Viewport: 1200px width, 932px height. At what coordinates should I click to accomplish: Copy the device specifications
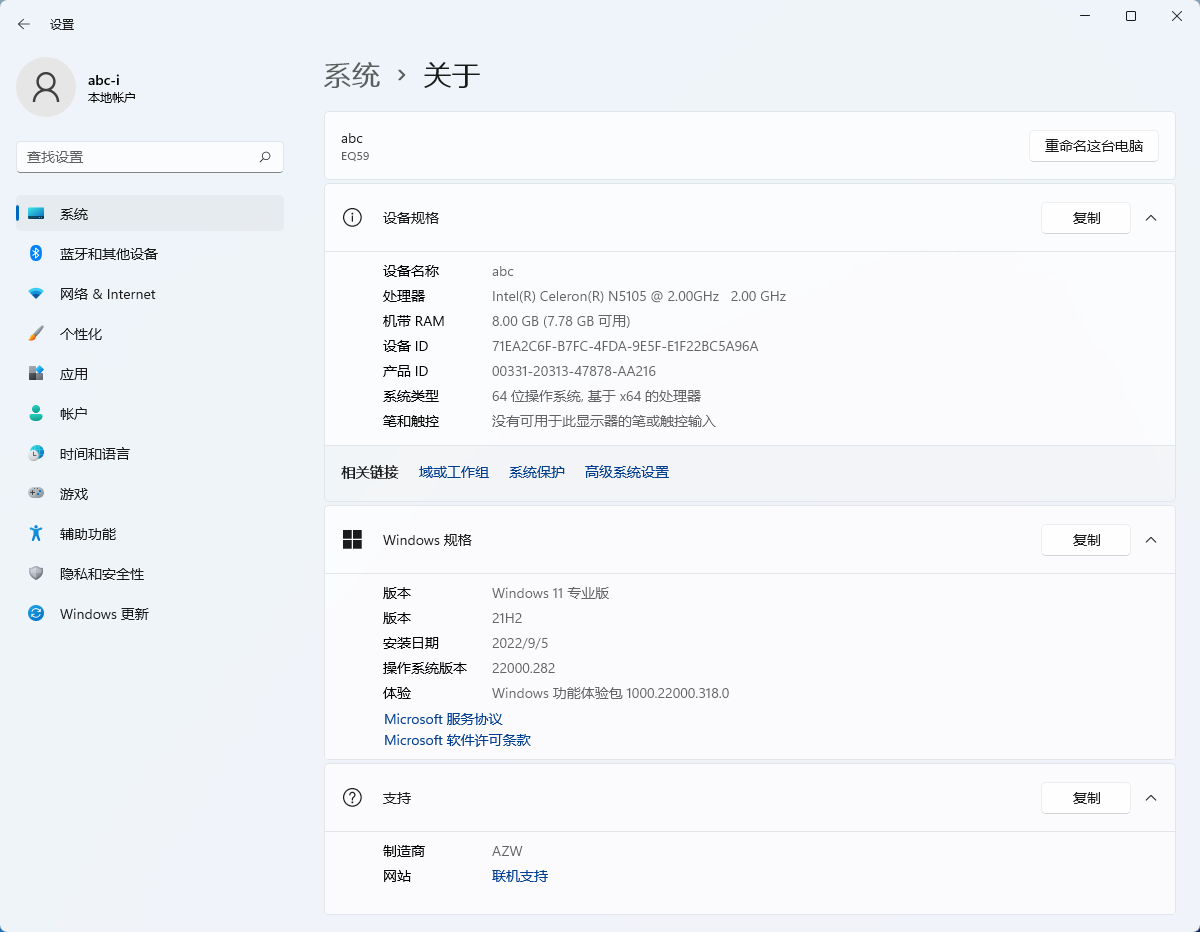[1086, 218]
